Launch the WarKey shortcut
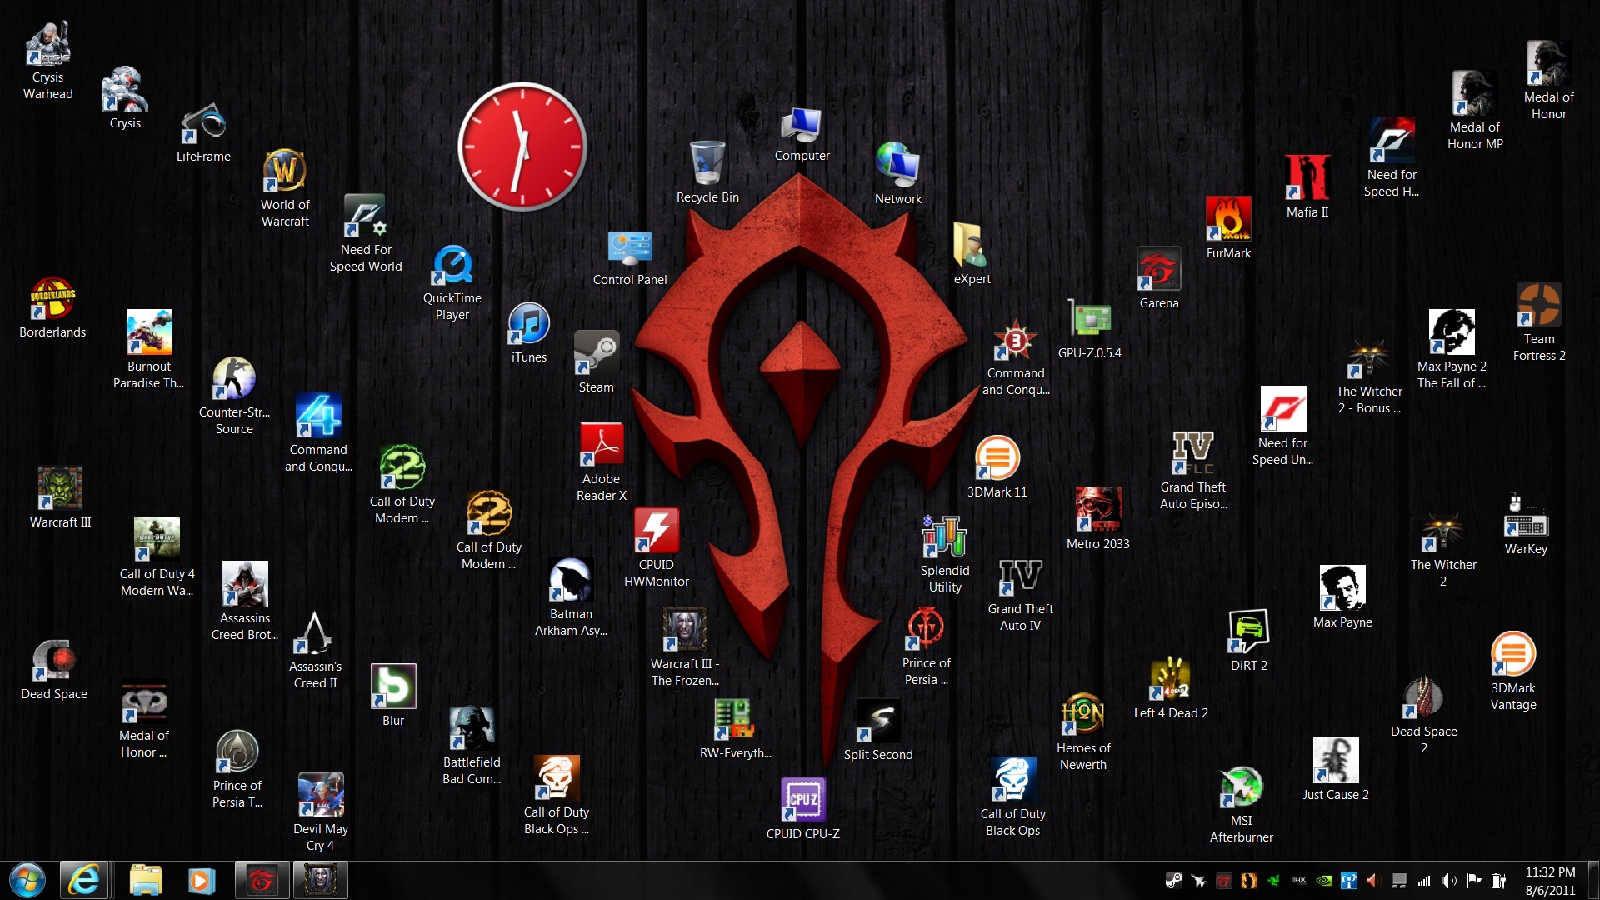This screenshot has height=900, width=1600. tap(1526, 524)
